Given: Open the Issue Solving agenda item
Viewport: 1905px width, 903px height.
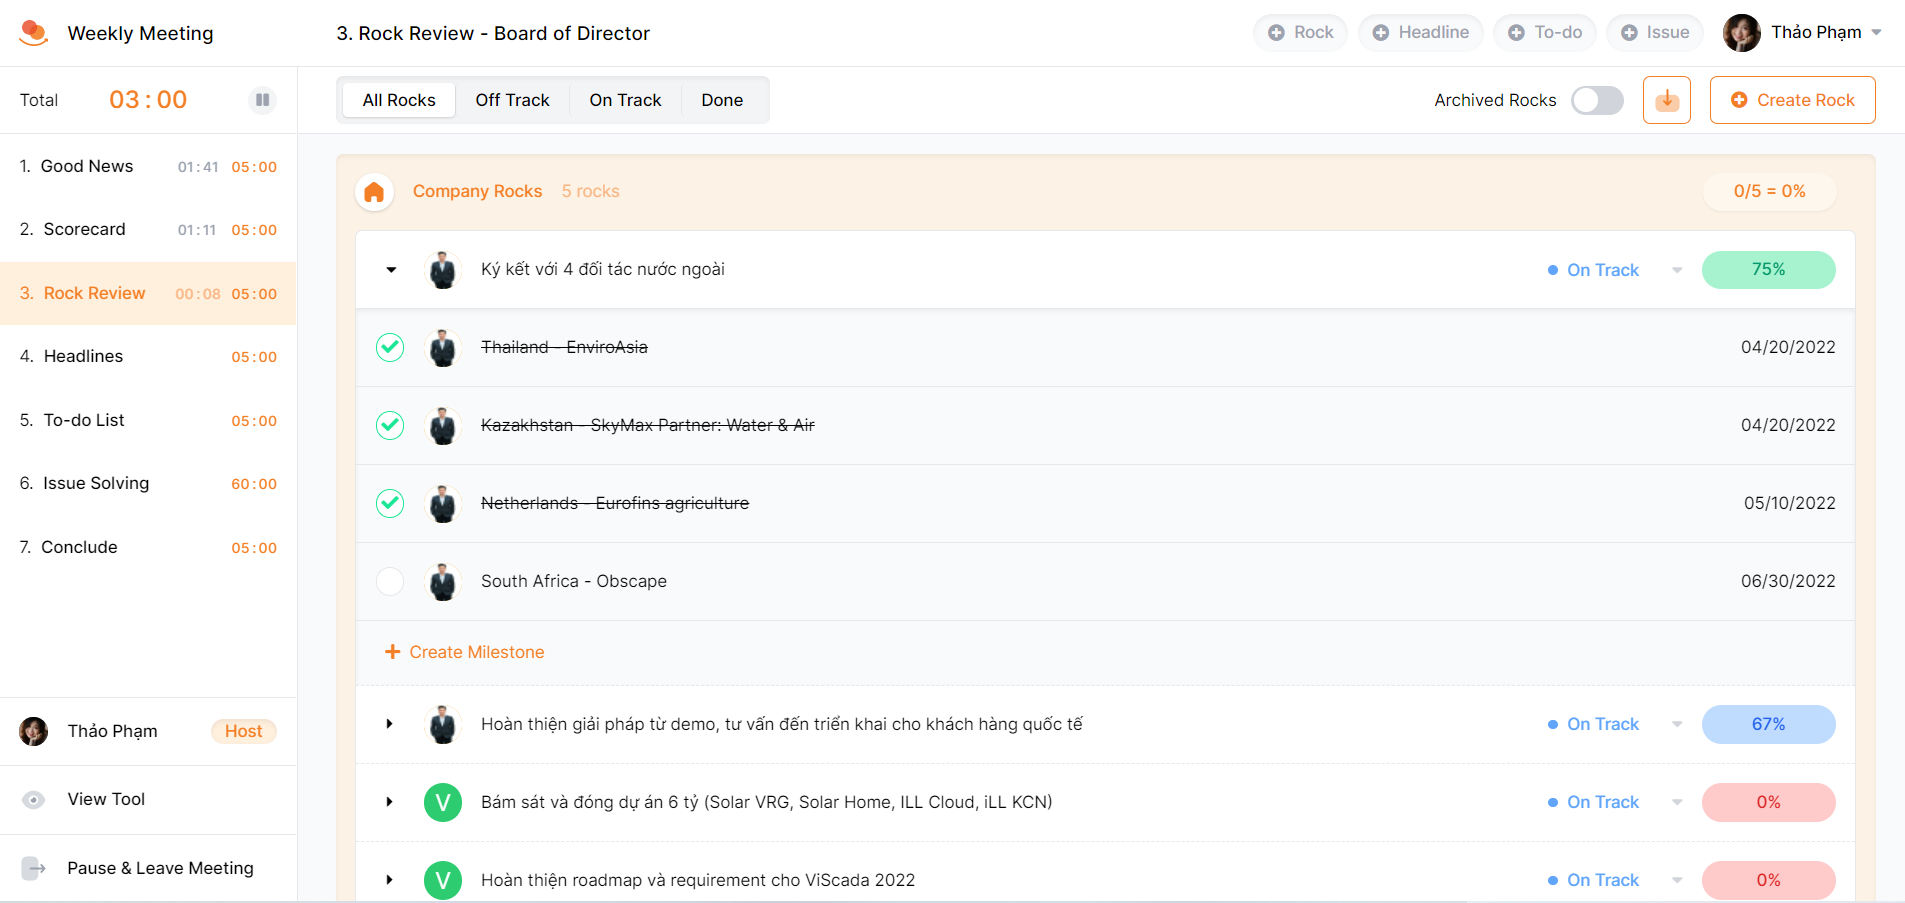Looking at the screenshot, I should 148,484.
